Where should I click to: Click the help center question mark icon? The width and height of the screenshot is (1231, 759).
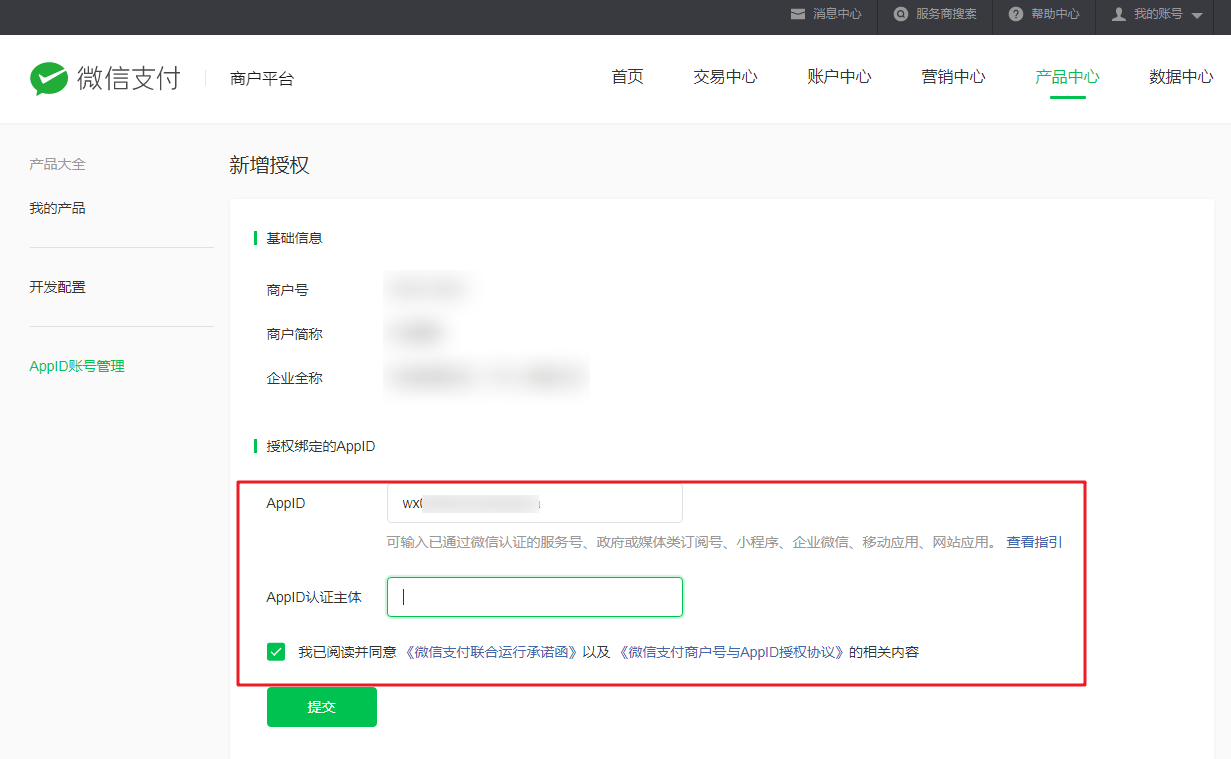pos(1016,14)
